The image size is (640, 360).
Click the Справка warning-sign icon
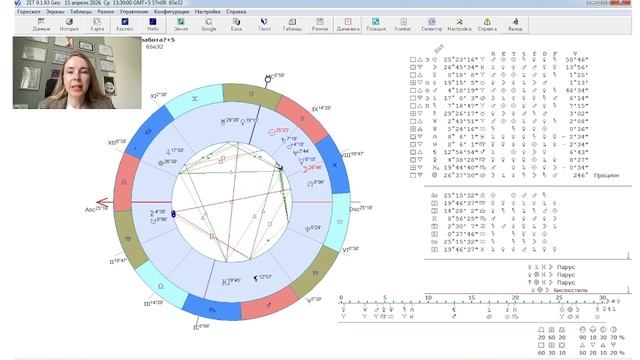point(487,25)
